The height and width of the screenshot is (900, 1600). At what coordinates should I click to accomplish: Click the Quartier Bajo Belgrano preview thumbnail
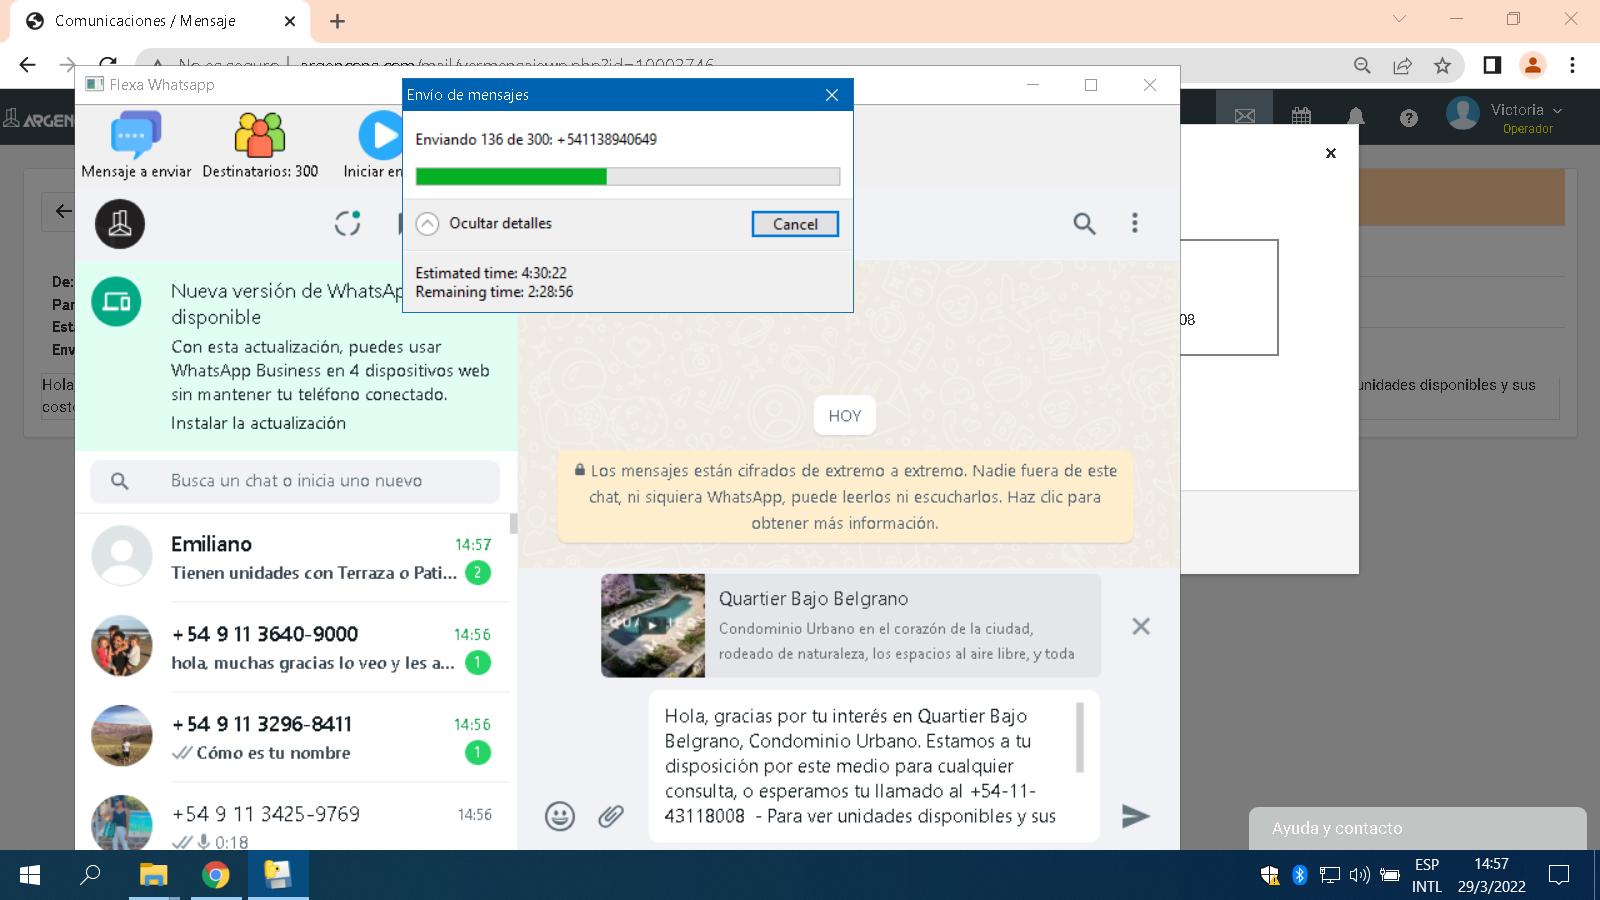point(653,625)
